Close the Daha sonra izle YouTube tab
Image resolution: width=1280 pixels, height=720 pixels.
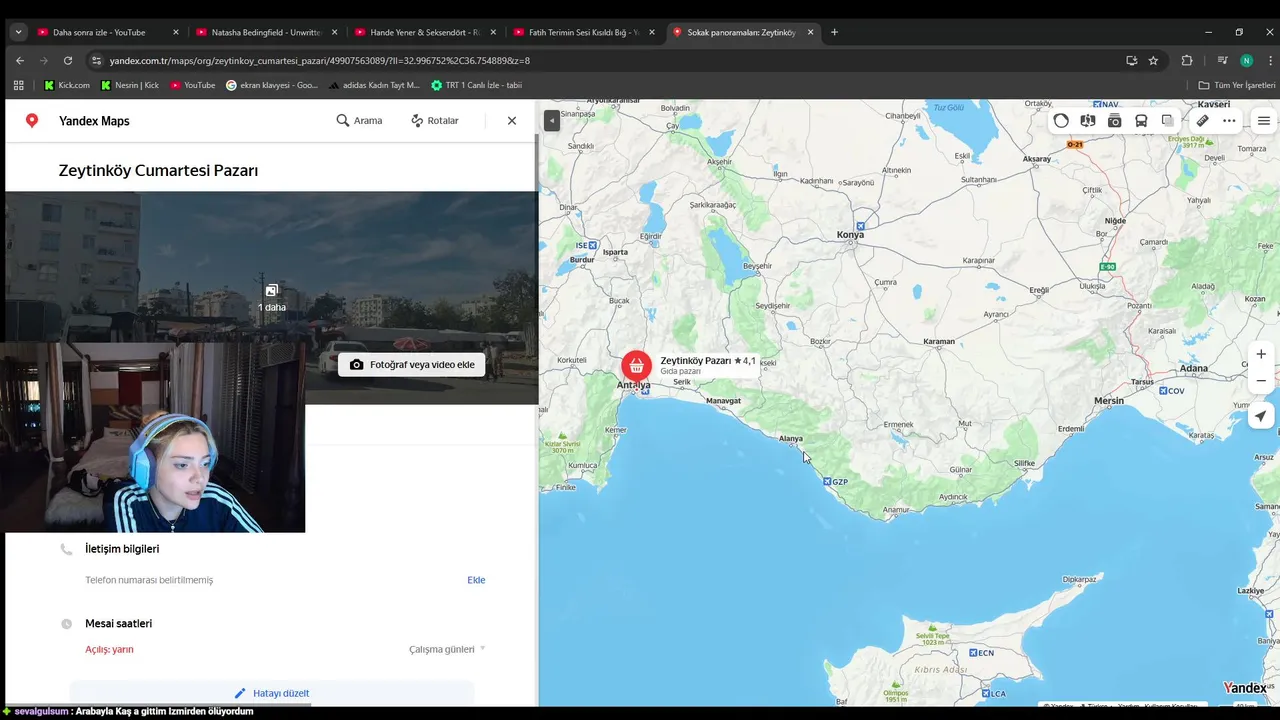click(x=176, y=32)
